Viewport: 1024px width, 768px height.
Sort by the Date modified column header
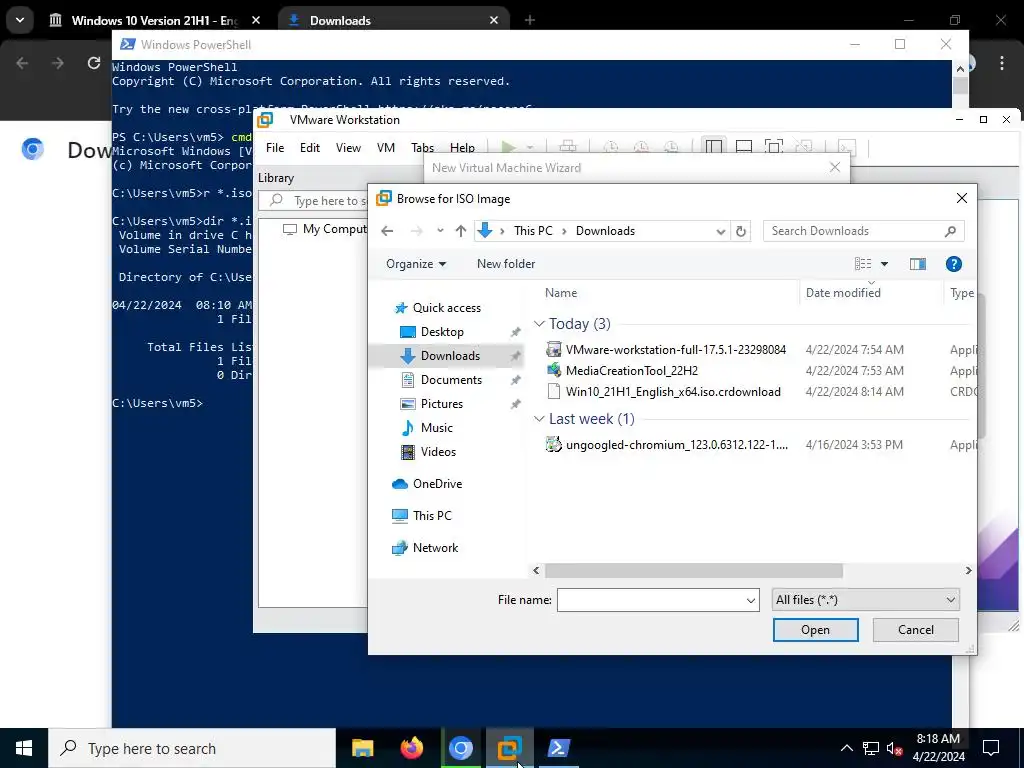coord(842,293)
